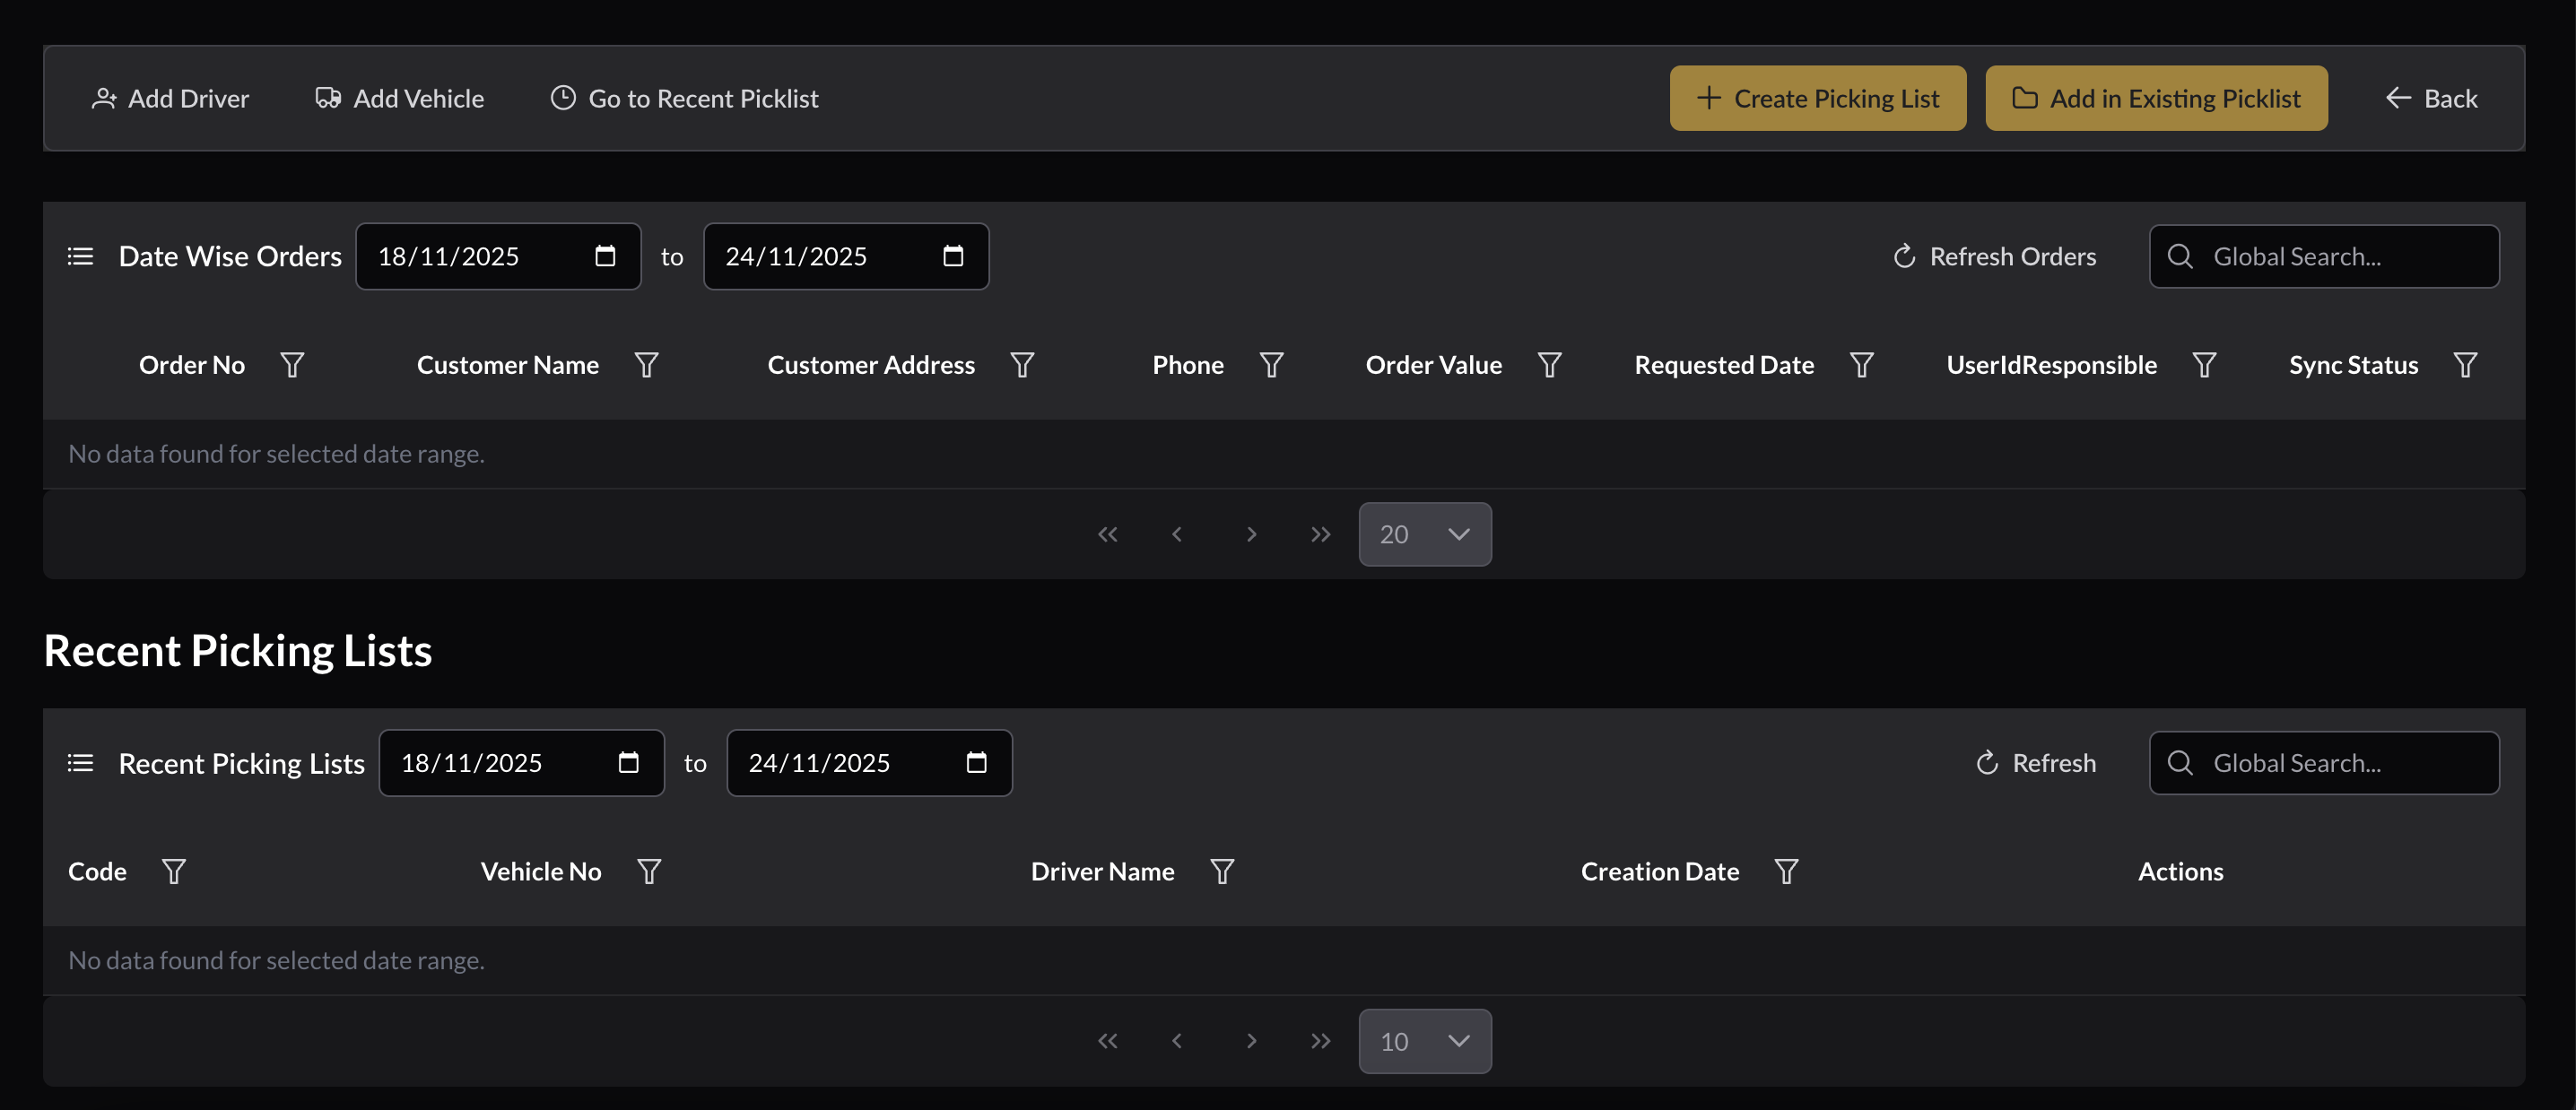Open the Sync Status column filter

tap(2466, 365)
